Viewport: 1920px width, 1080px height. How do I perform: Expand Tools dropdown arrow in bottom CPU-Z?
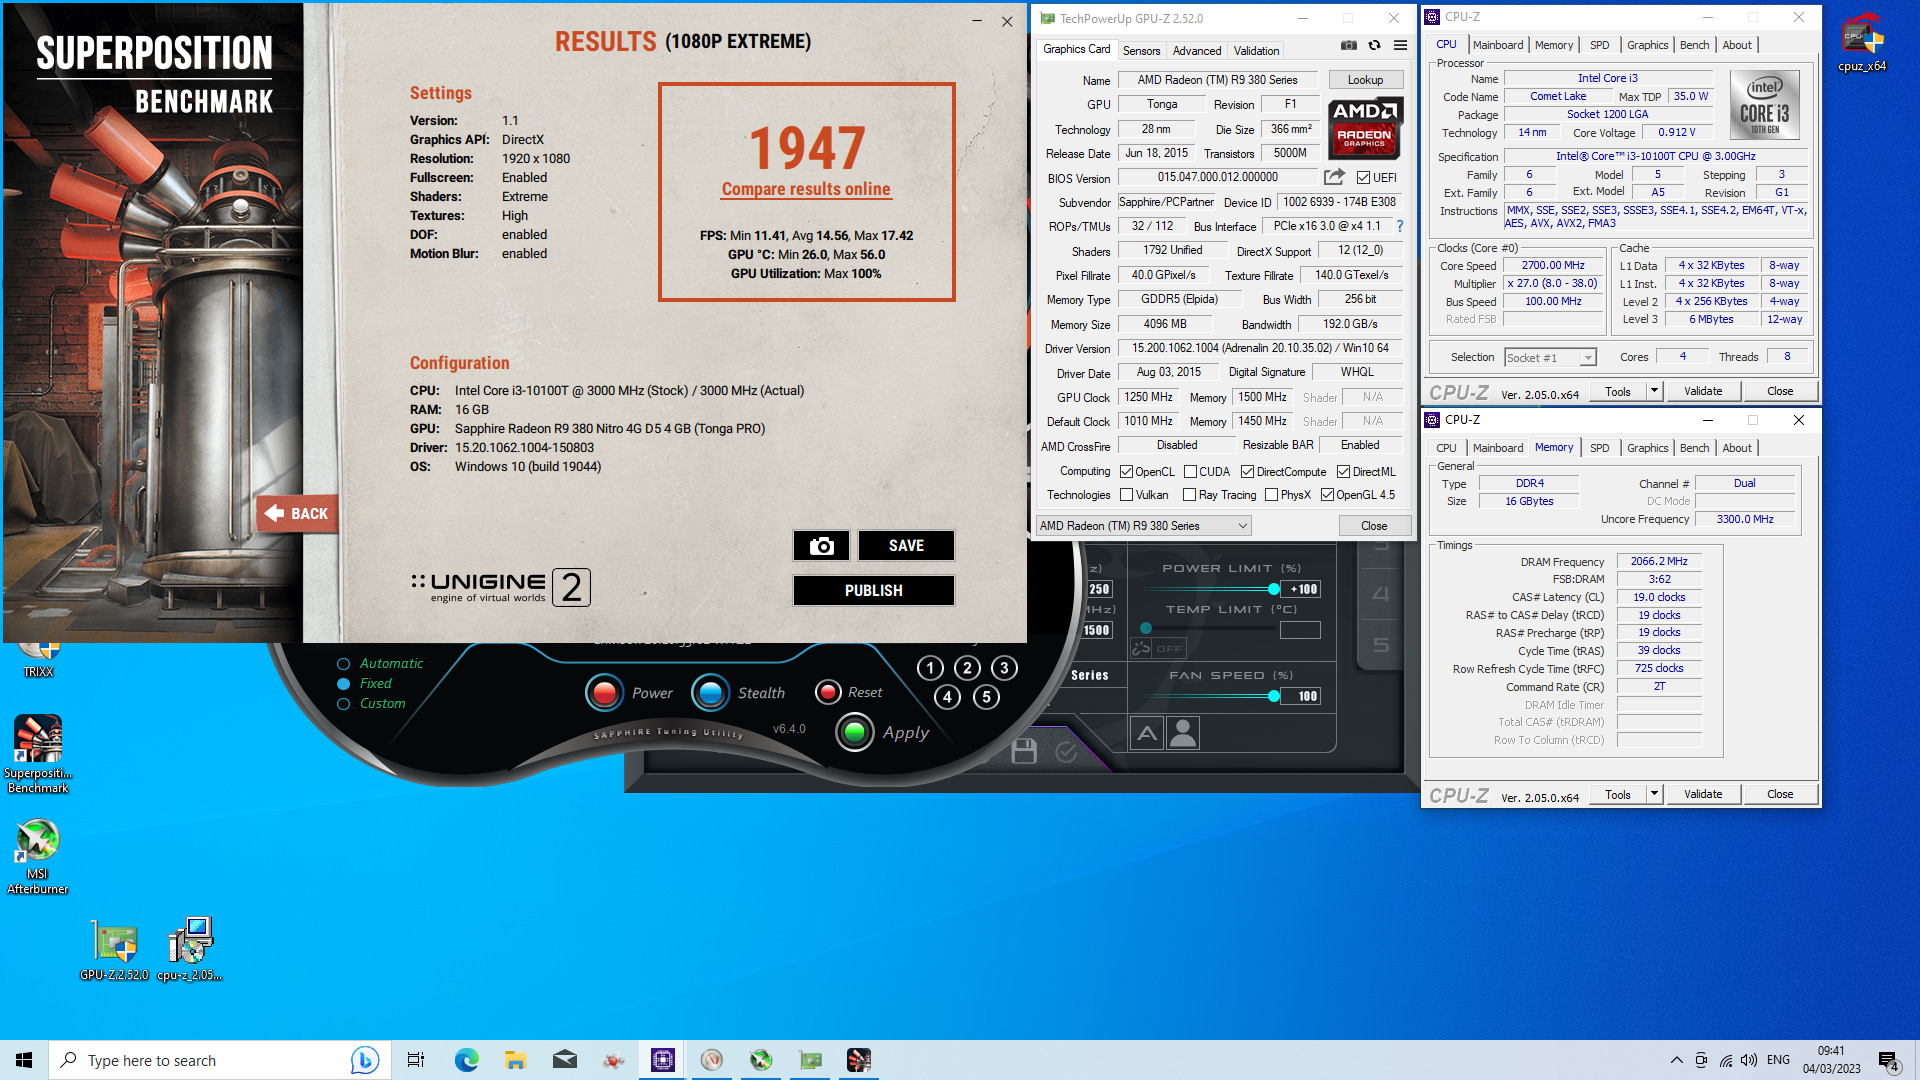coord(1654,794)
